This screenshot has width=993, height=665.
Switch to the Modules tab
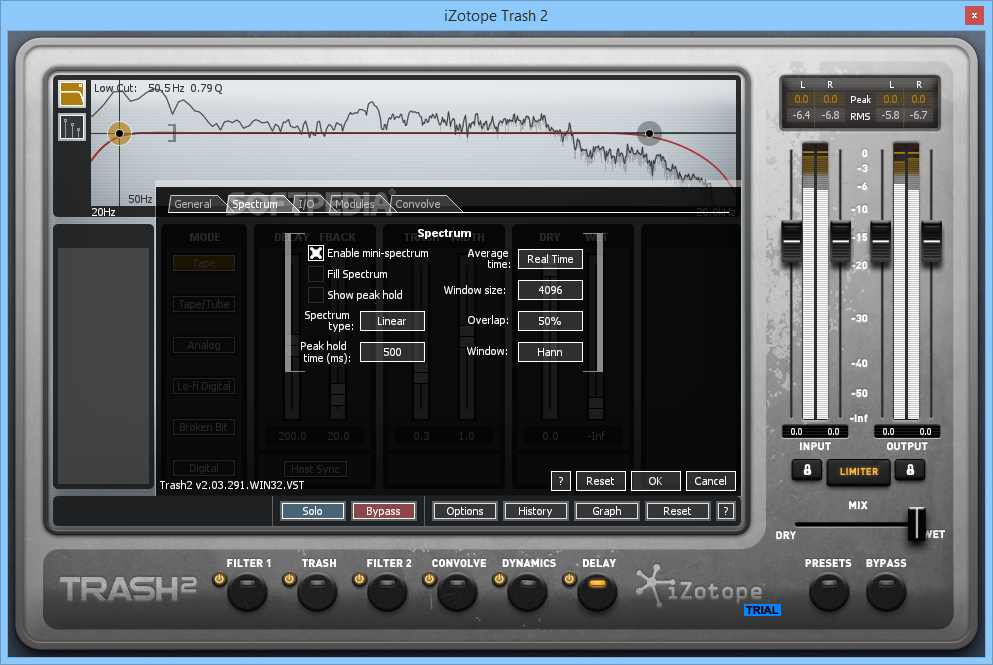tap(355, 204)
